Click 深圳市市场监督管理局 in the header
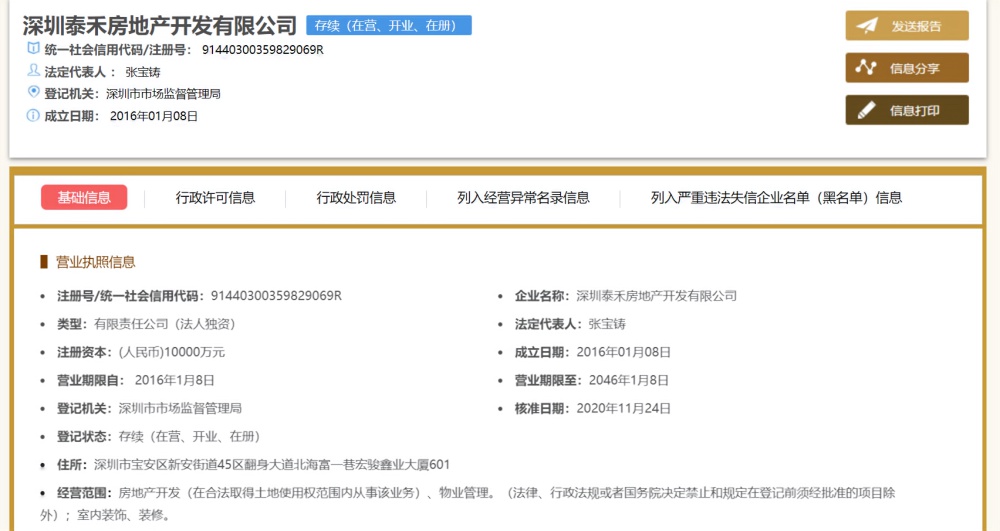The height and width of the screenshot is (531, 1000). [x=163, y=94]
